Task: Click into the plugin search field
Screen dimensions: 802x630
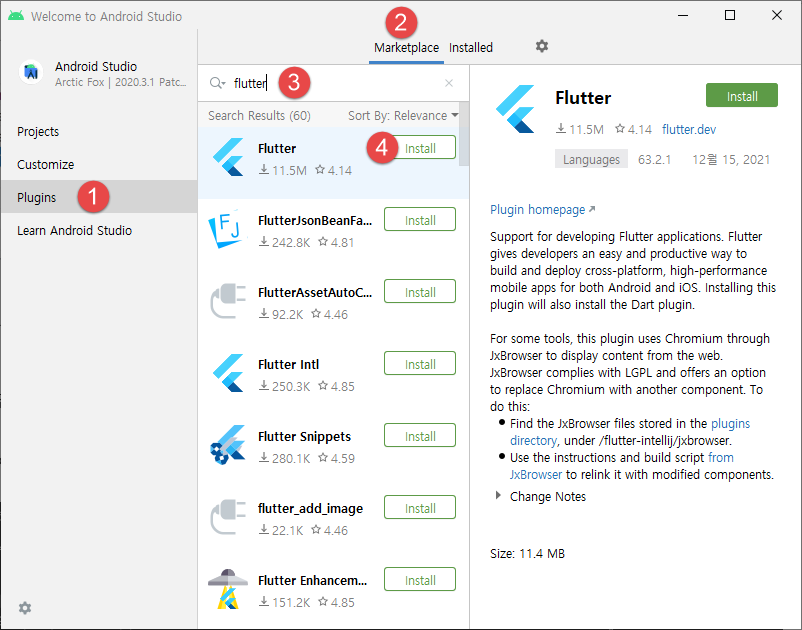Action: [x=332, y=83]
